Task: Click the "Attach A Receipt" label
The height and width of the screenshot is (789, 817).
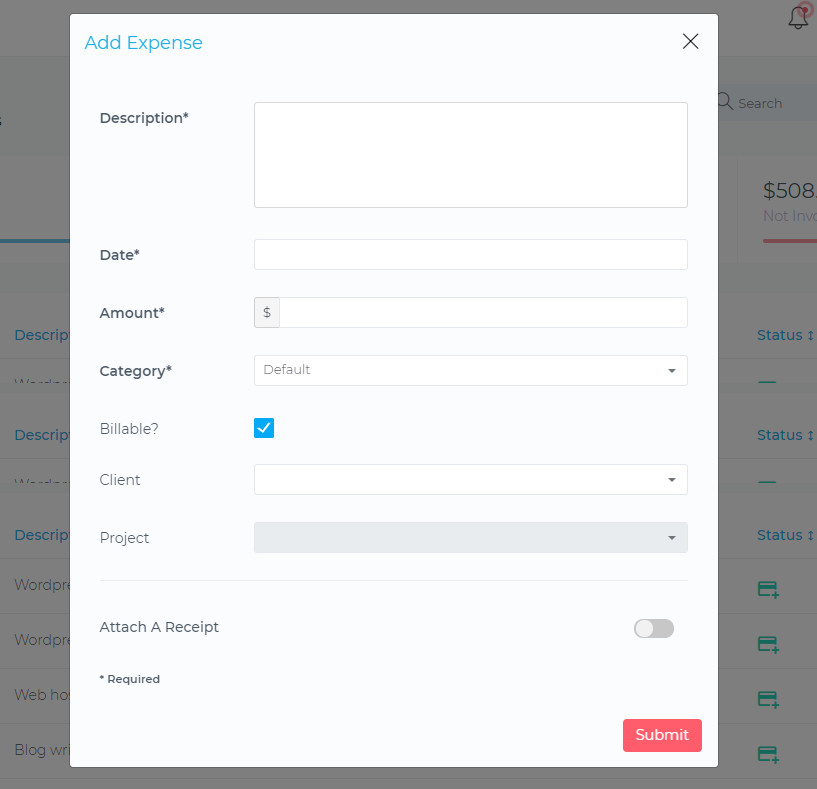Action: (159, 628)
